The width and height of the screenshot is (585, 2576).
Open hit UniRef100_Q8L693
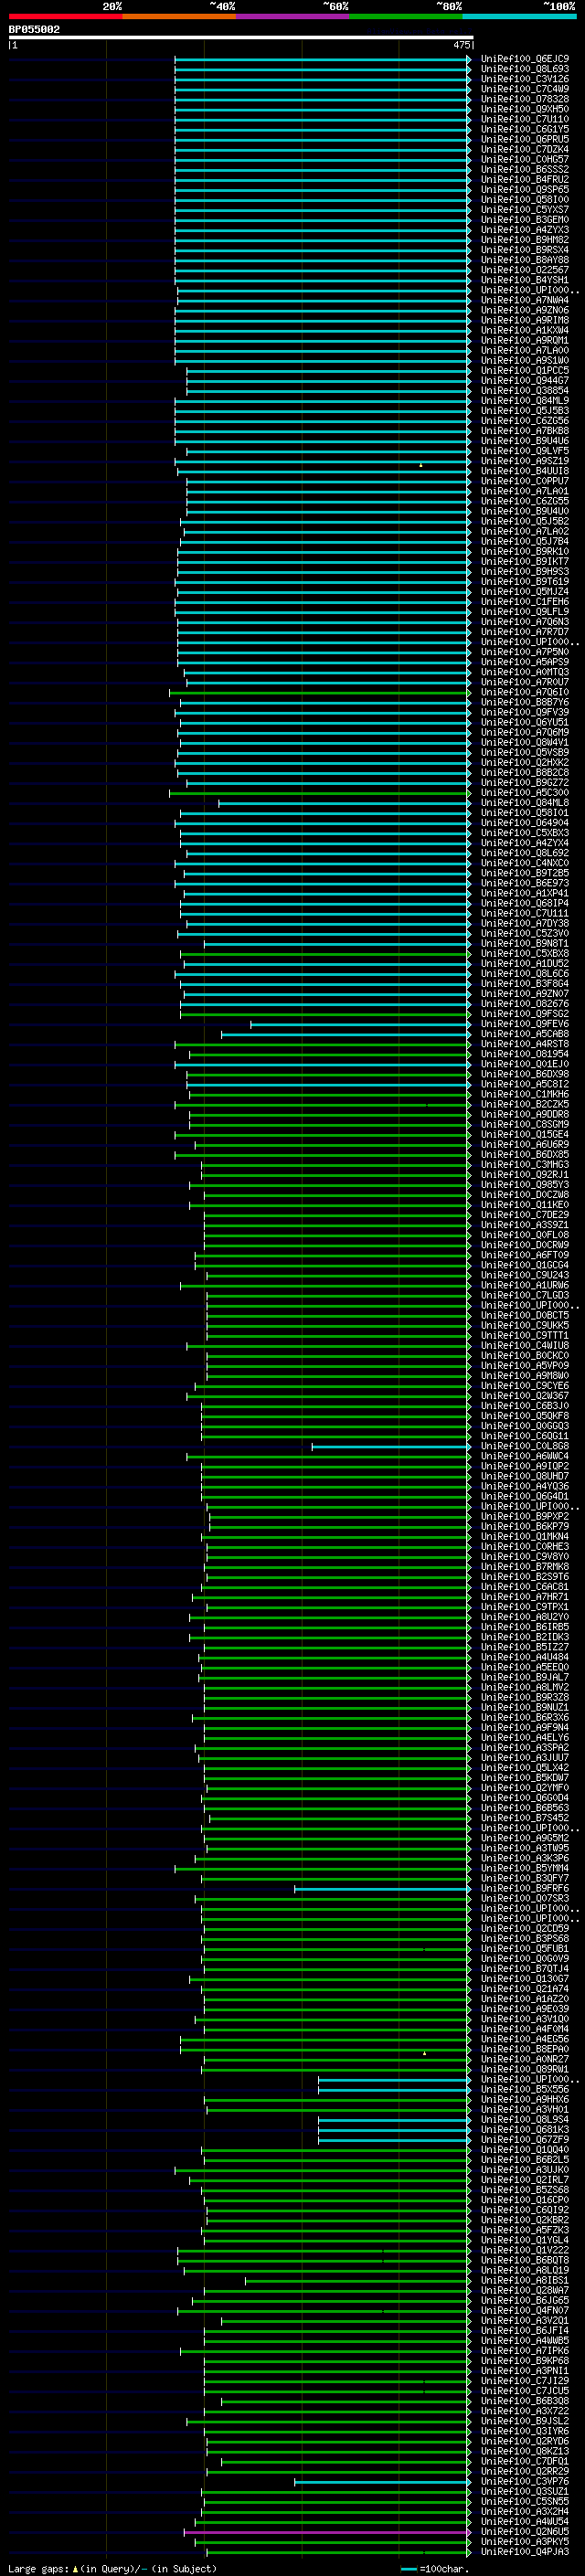(x=525, y=69)
